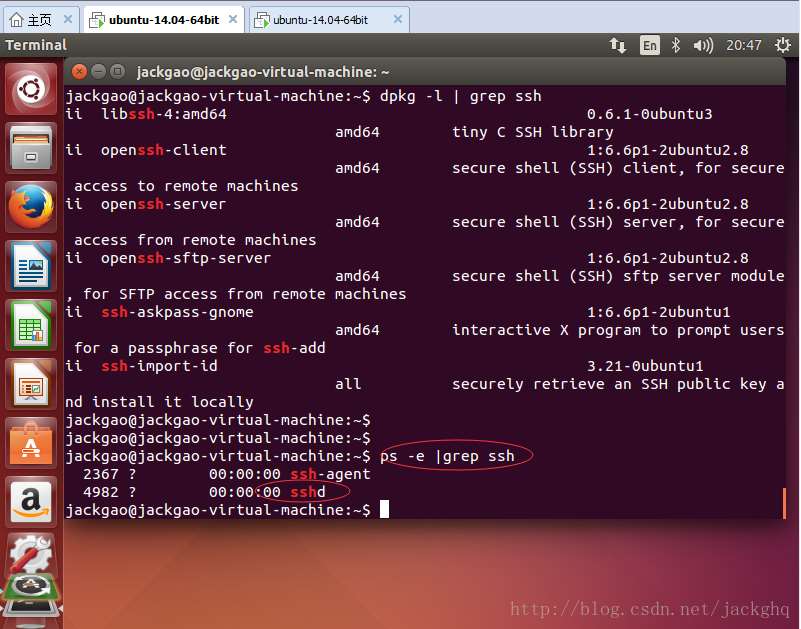The width and height of the screenshot is (801, 629).
Task: Maximize the terminal window
Action: click(118, 72)
